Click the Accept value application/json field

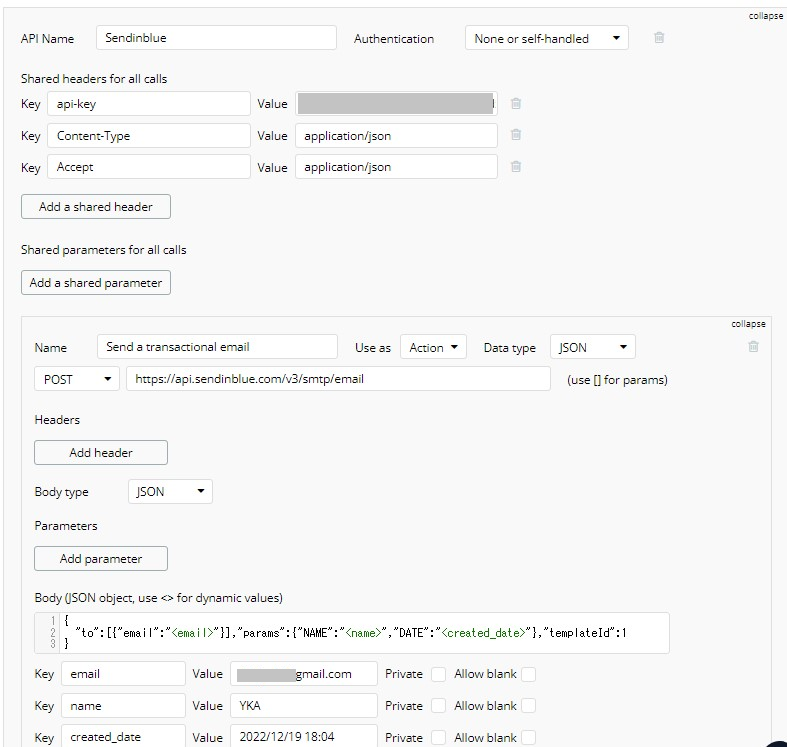coord(397,167)
